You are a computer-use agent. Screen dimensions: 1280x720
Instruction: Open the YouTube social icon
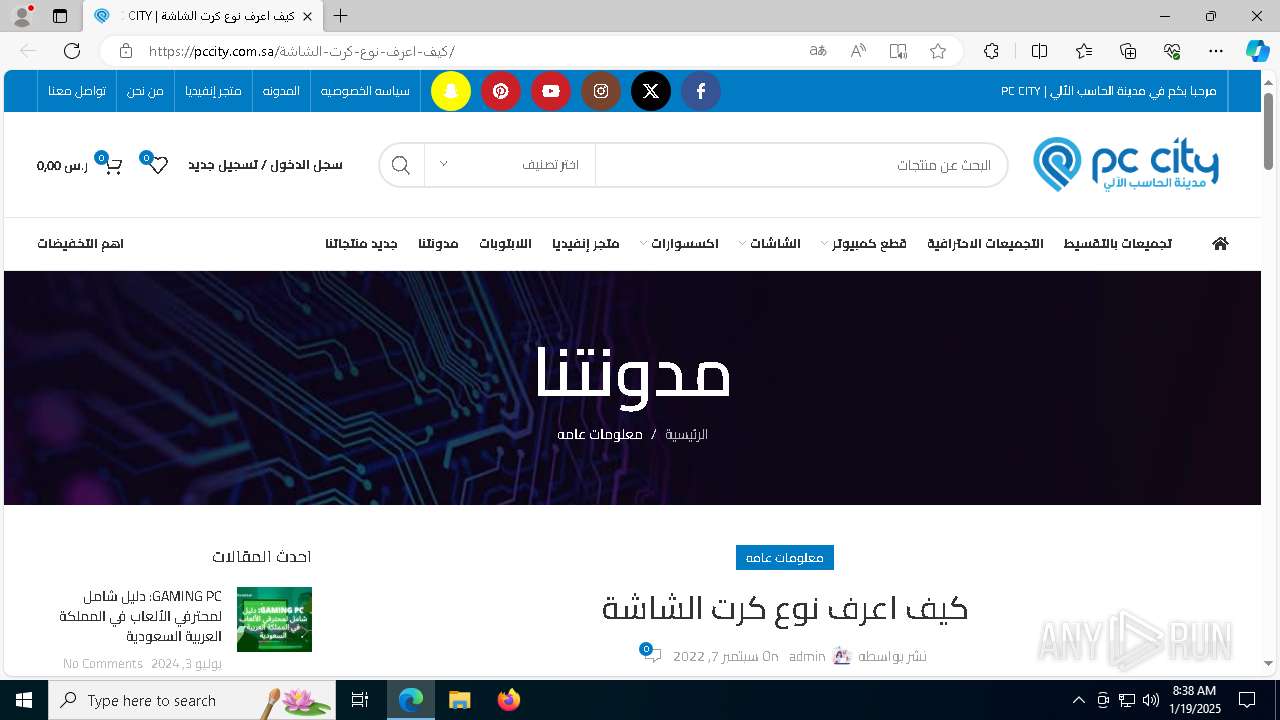point(551,91)
